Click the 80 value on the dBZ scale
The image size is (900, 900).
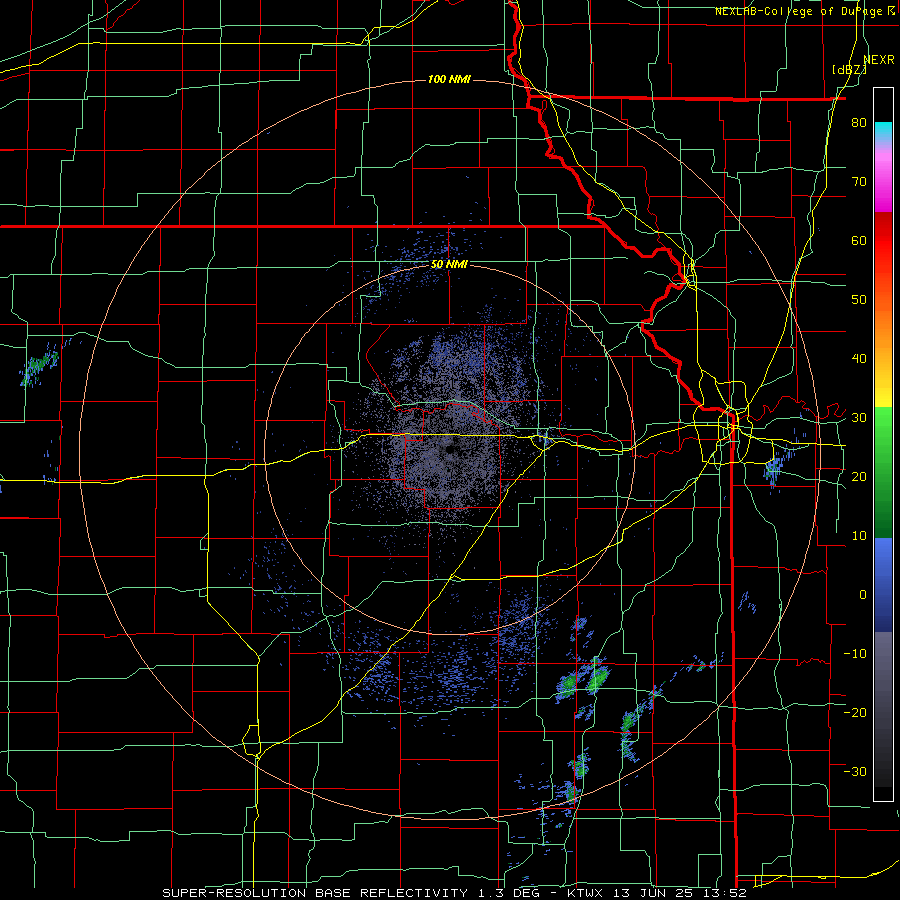click(859, 122)
